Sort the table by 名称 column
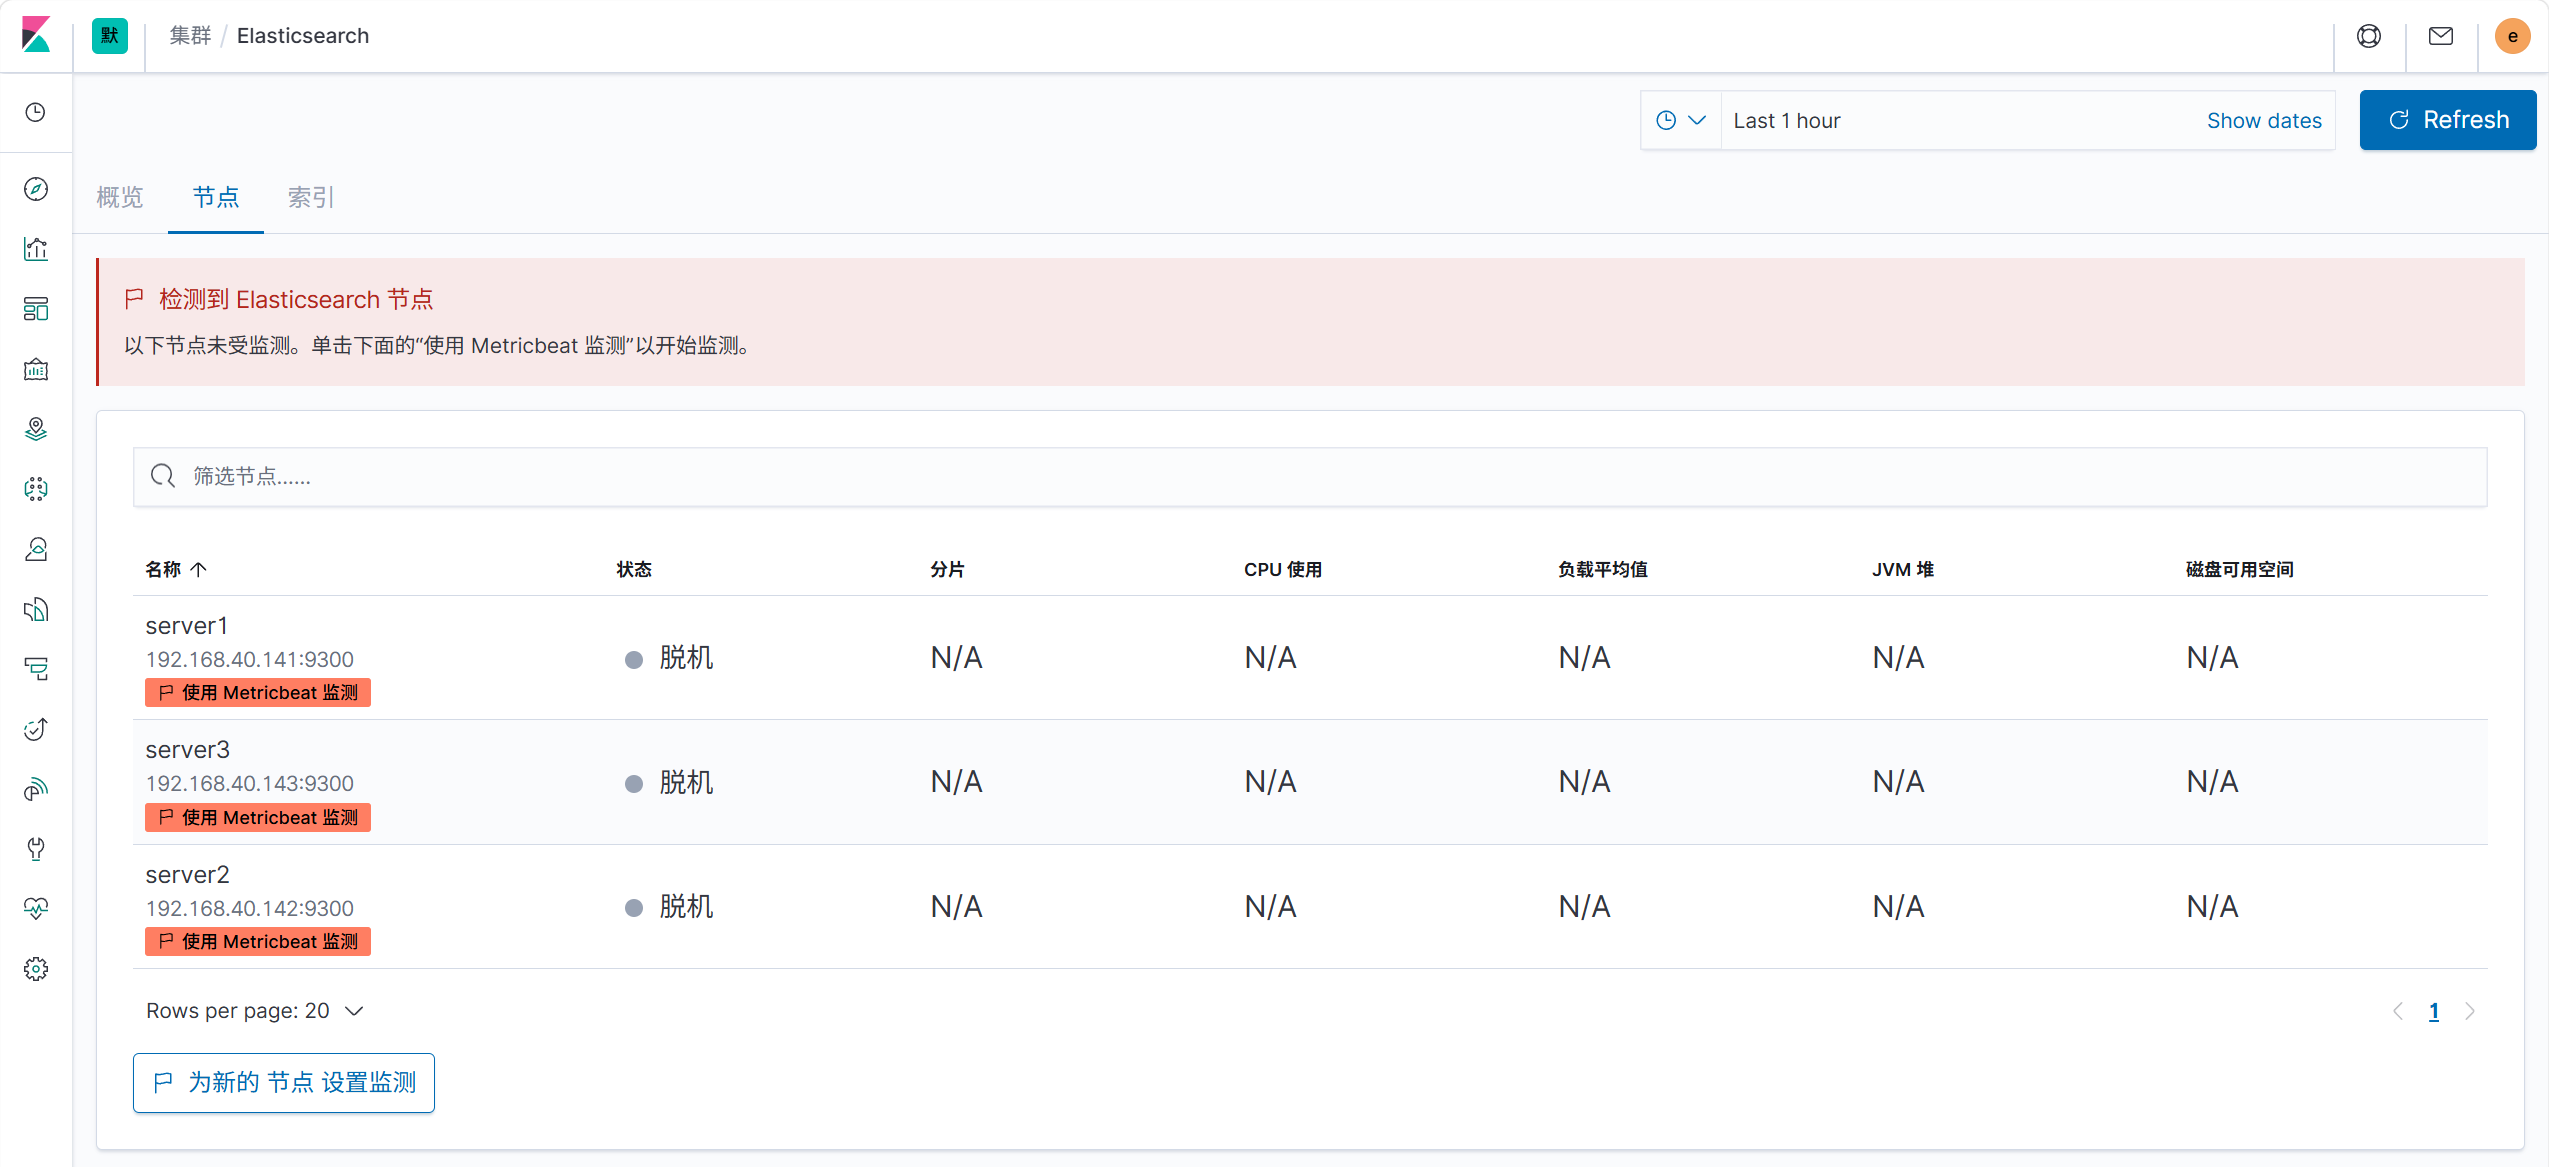 click(x=176, y=569)
